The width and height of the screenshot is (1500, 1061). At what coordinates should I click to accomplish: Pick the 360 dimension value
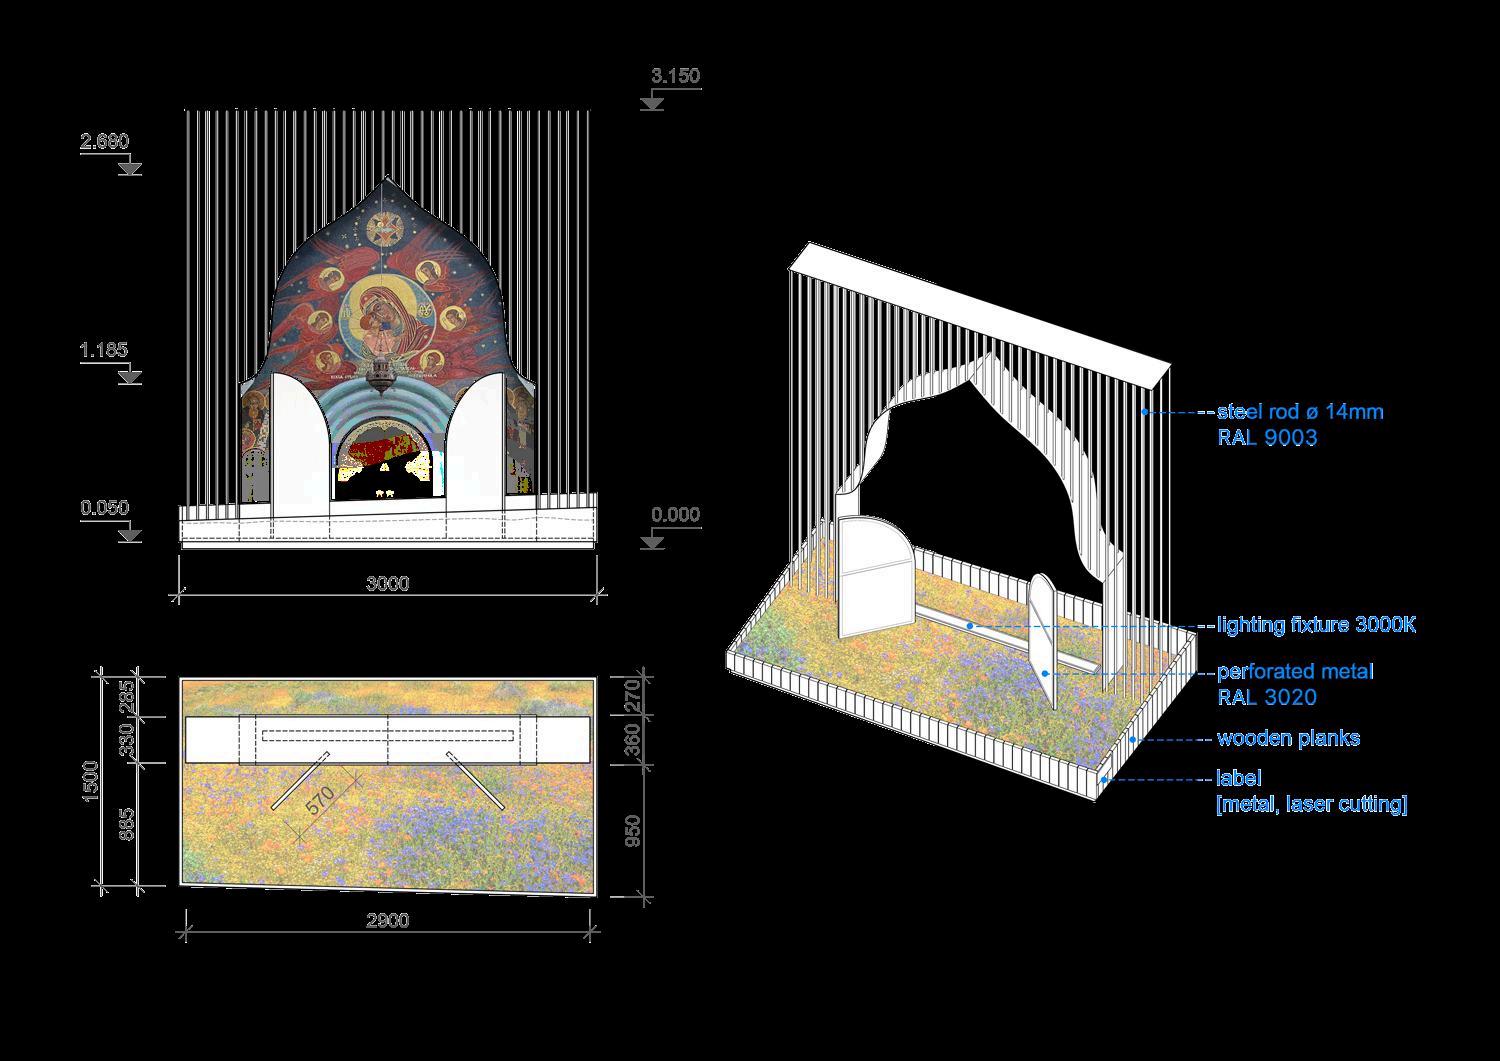[633, 740]
